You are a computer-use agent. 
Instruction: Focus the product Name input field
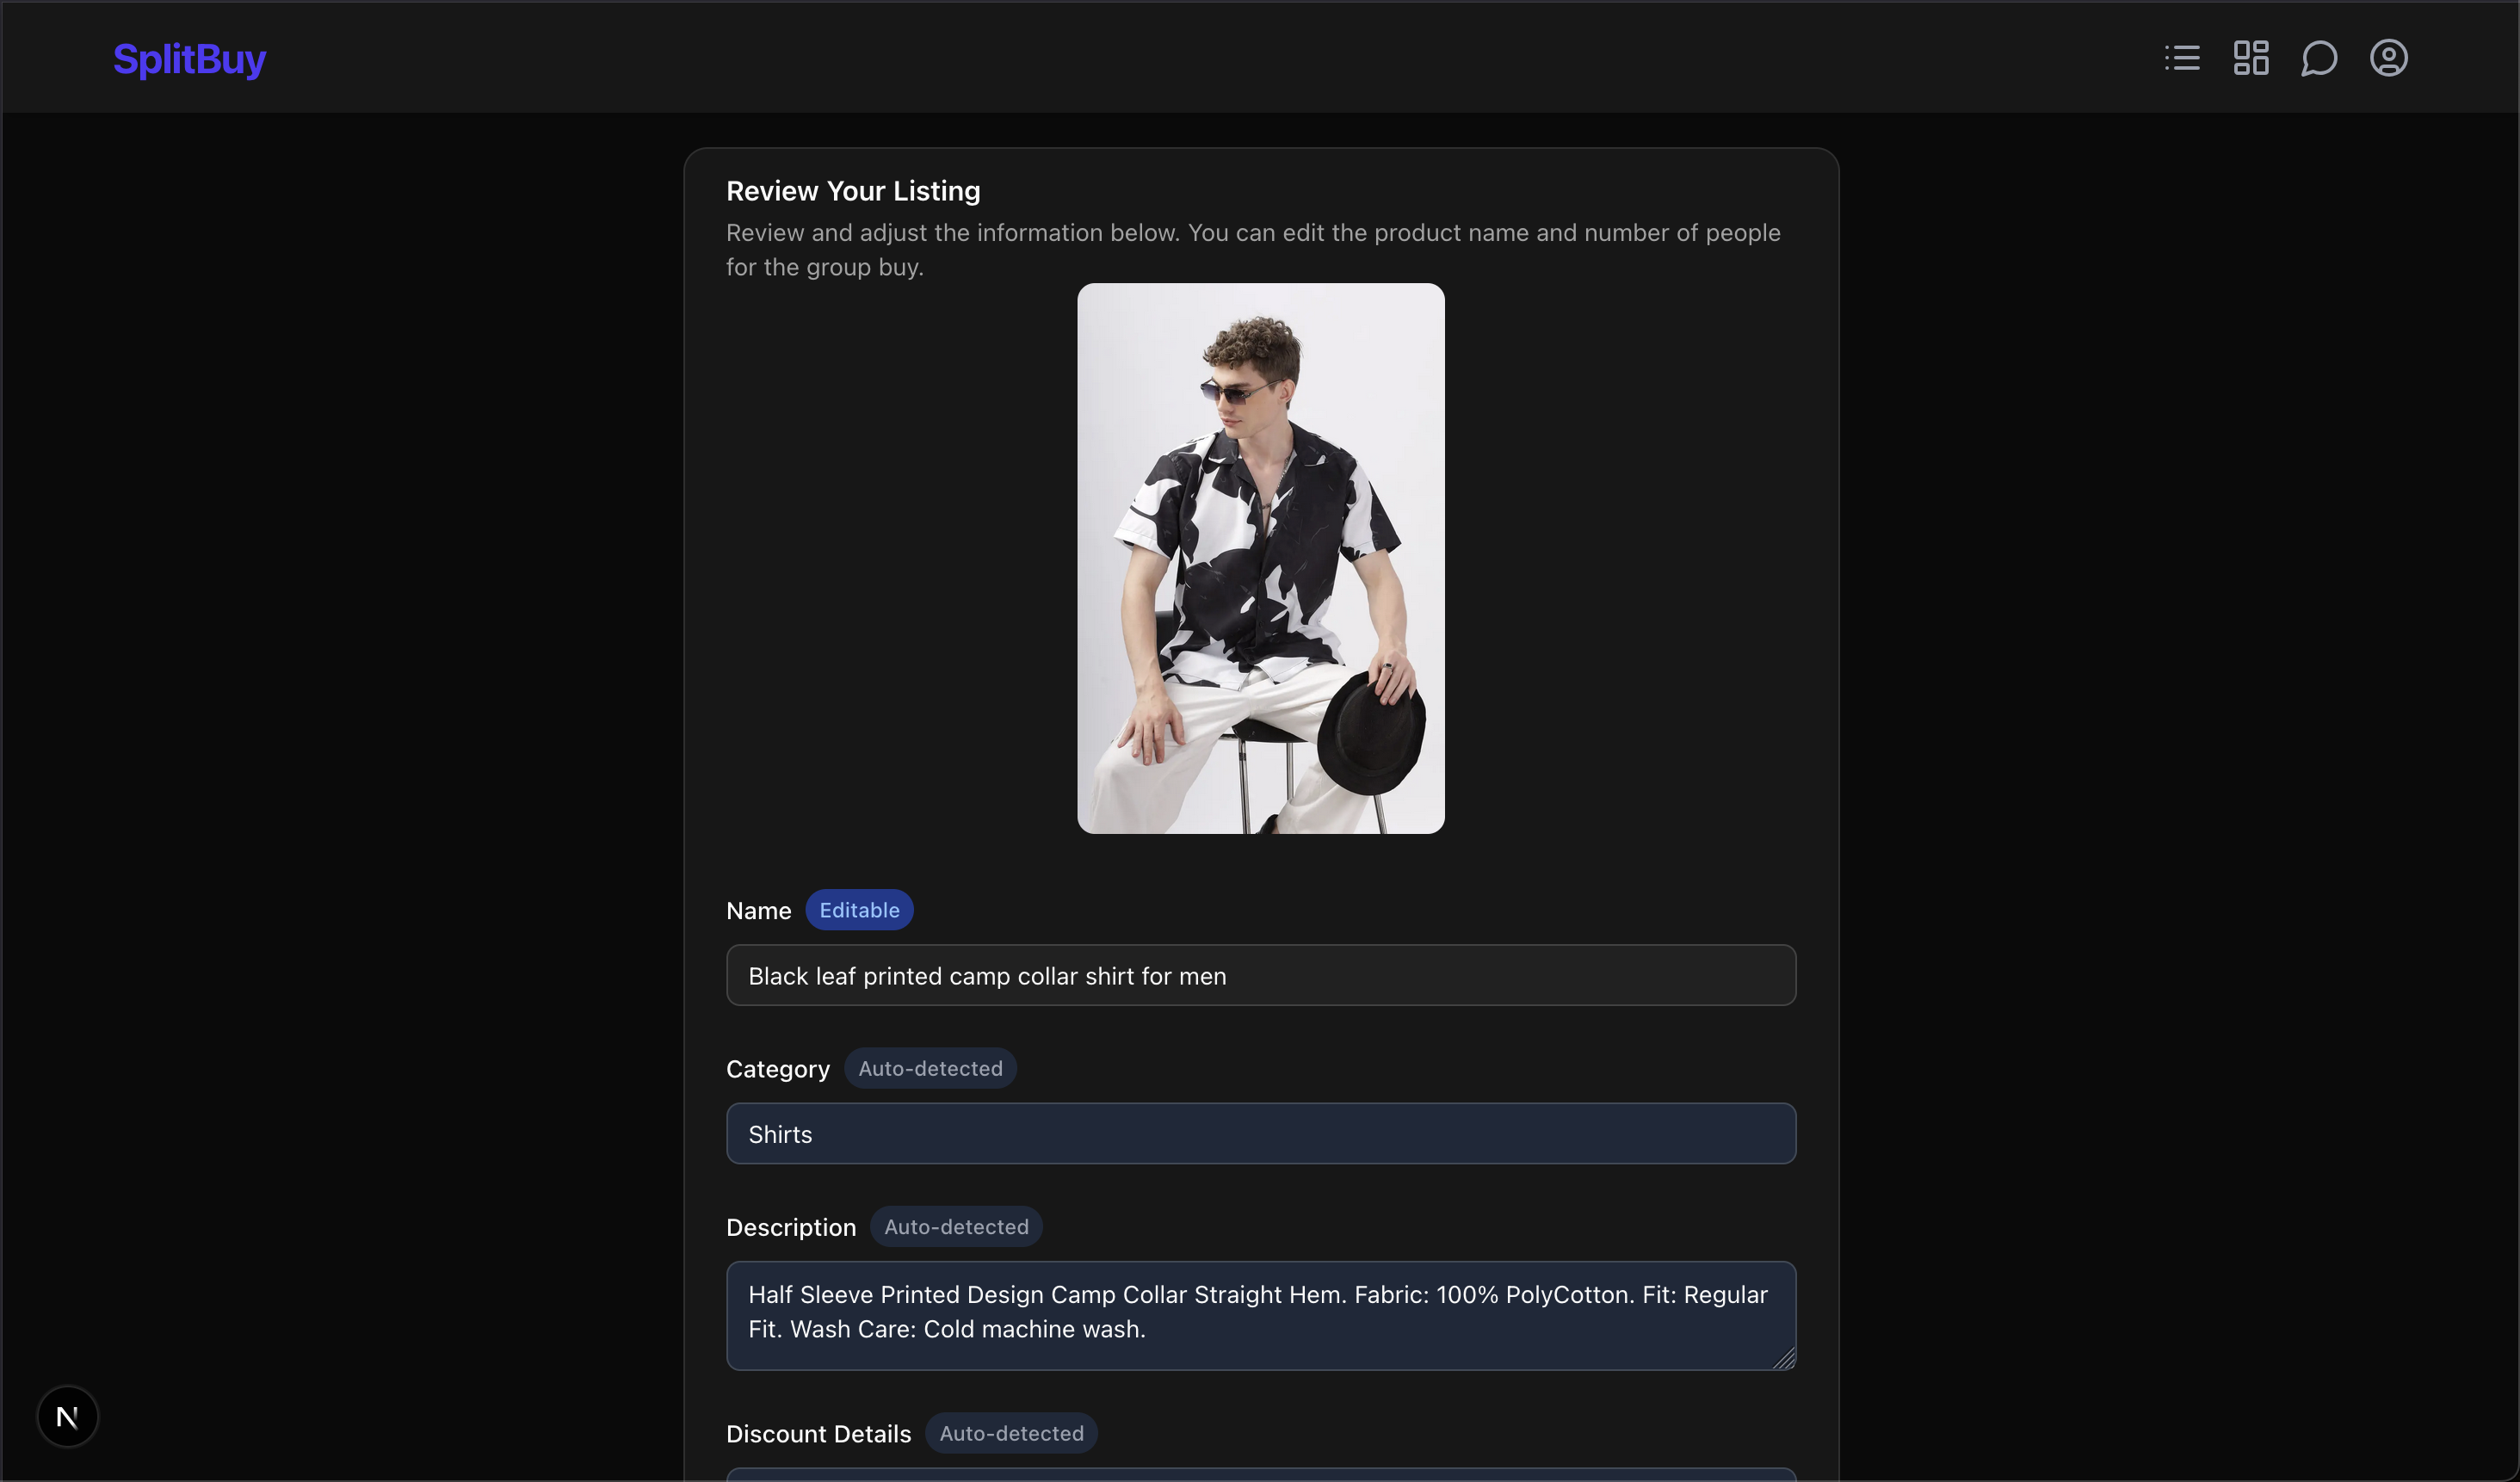[x=1260, y=975]
